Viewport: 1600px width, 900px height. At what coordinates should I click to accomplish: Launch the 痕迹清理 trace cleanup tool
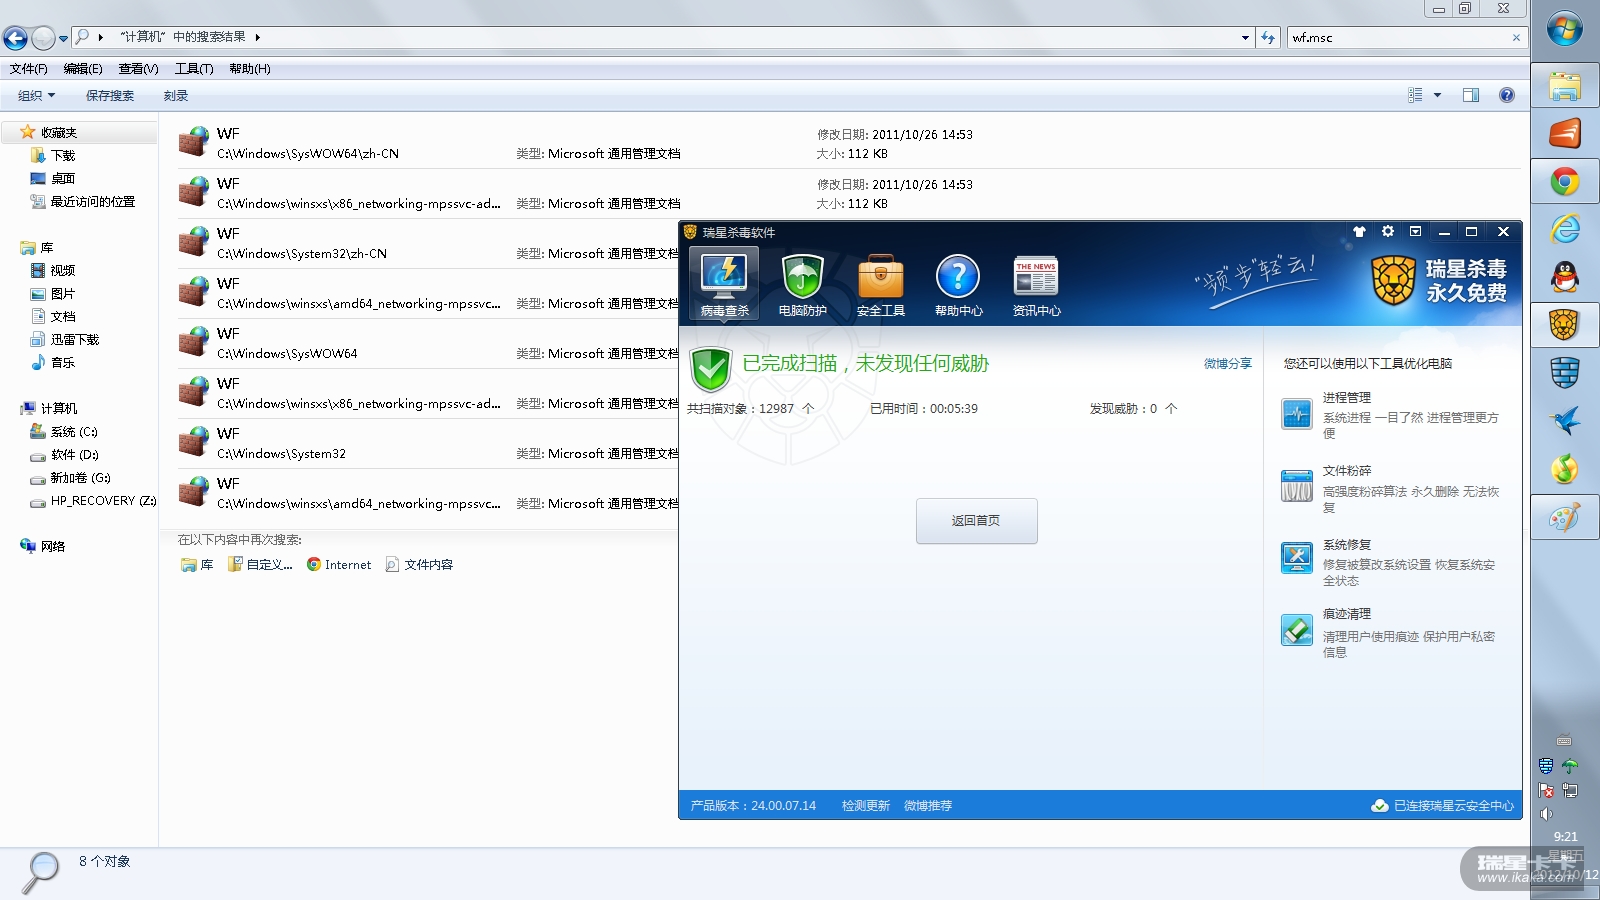tap(1391, 632)
